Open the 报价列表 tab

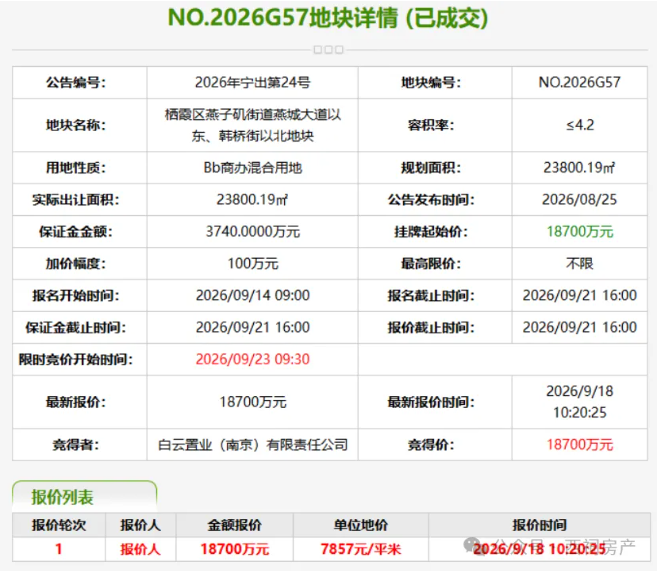84,497
